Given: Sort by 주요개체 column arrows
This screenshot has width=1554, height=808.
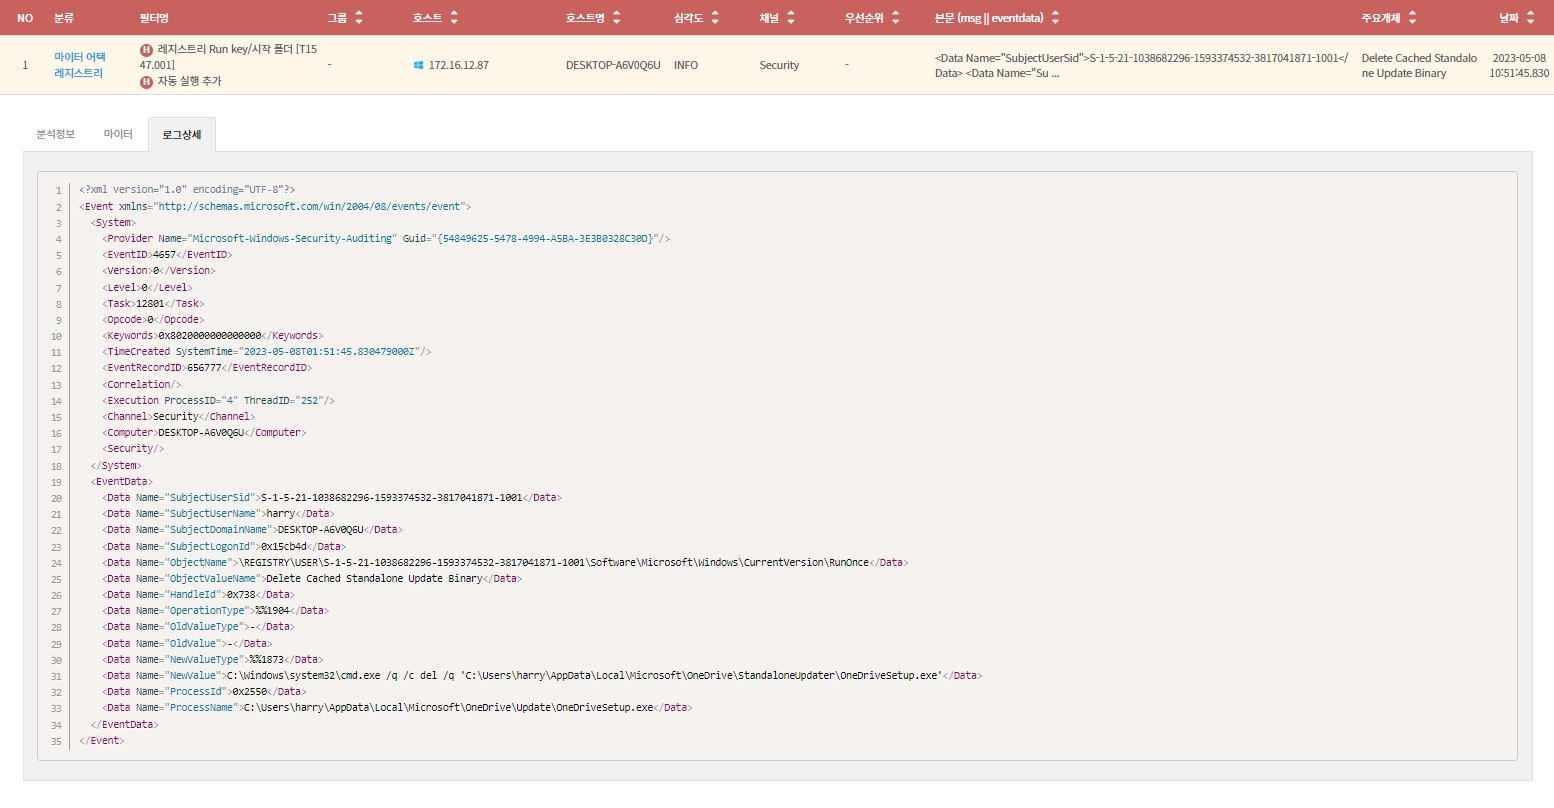Looking at the screenshot, I should click(x=1412, y=18).
